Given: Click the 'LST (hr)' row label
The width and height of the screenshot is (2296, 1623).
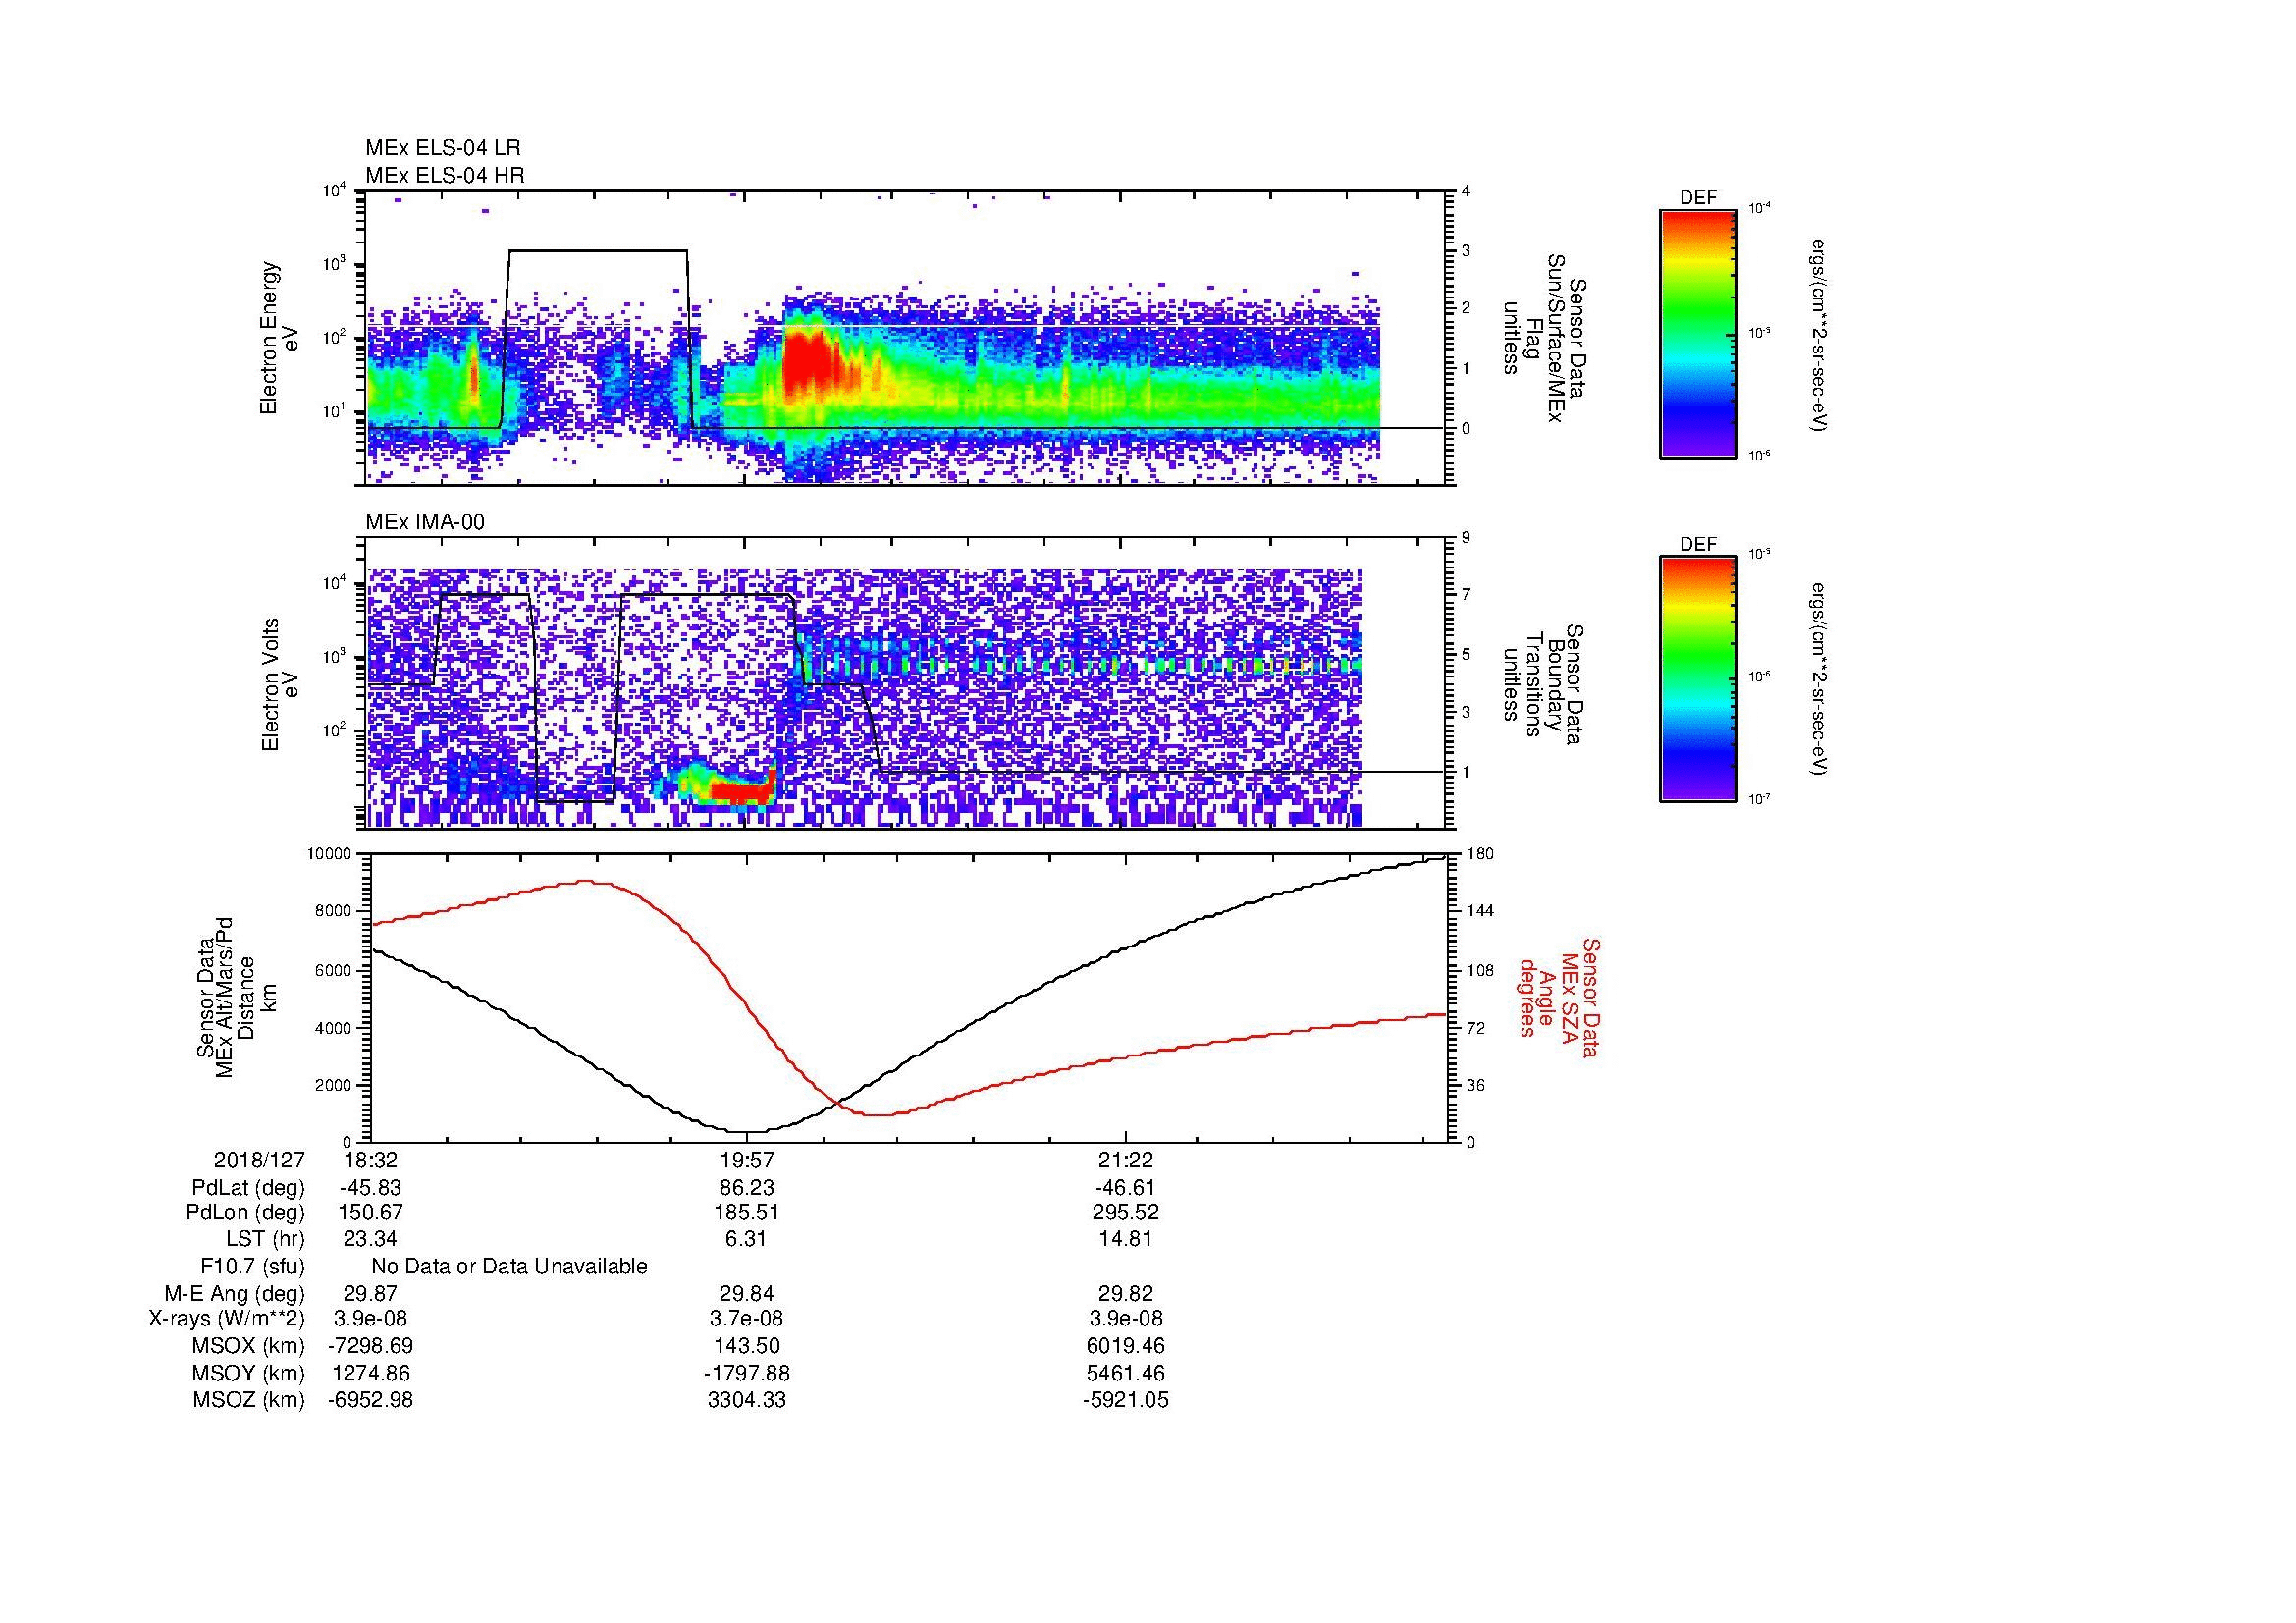Looking at the screenshot, I should tap(265, 1239).
